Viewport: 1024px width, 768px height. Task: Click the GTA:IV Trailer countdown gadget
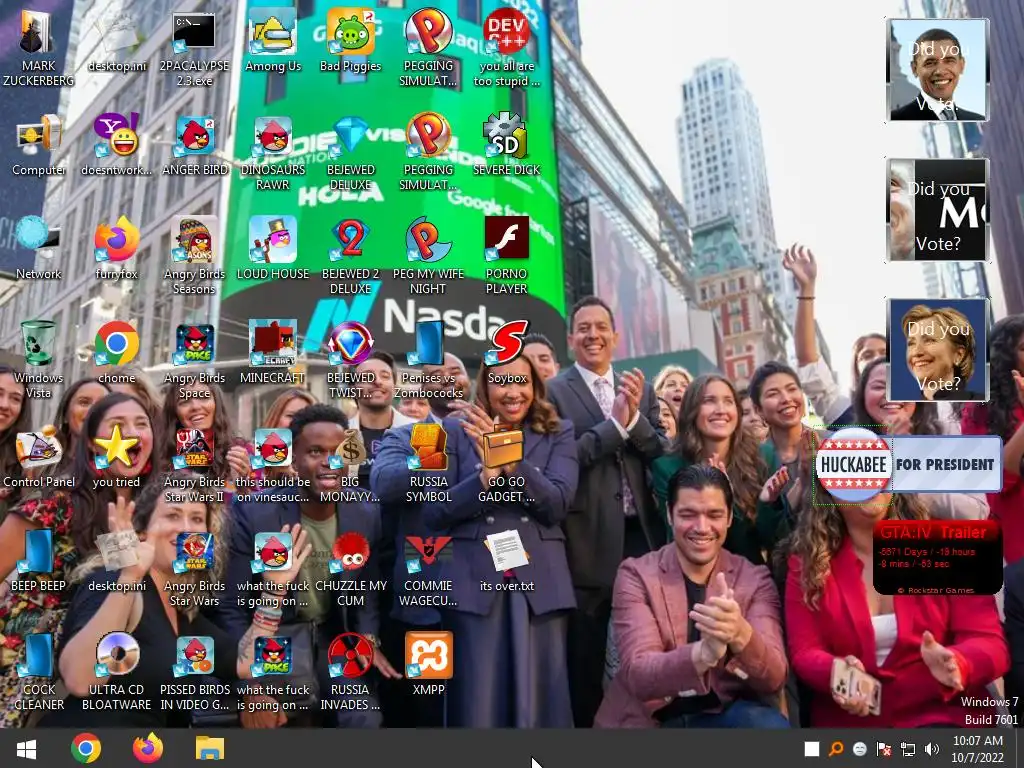coord(938,557)
